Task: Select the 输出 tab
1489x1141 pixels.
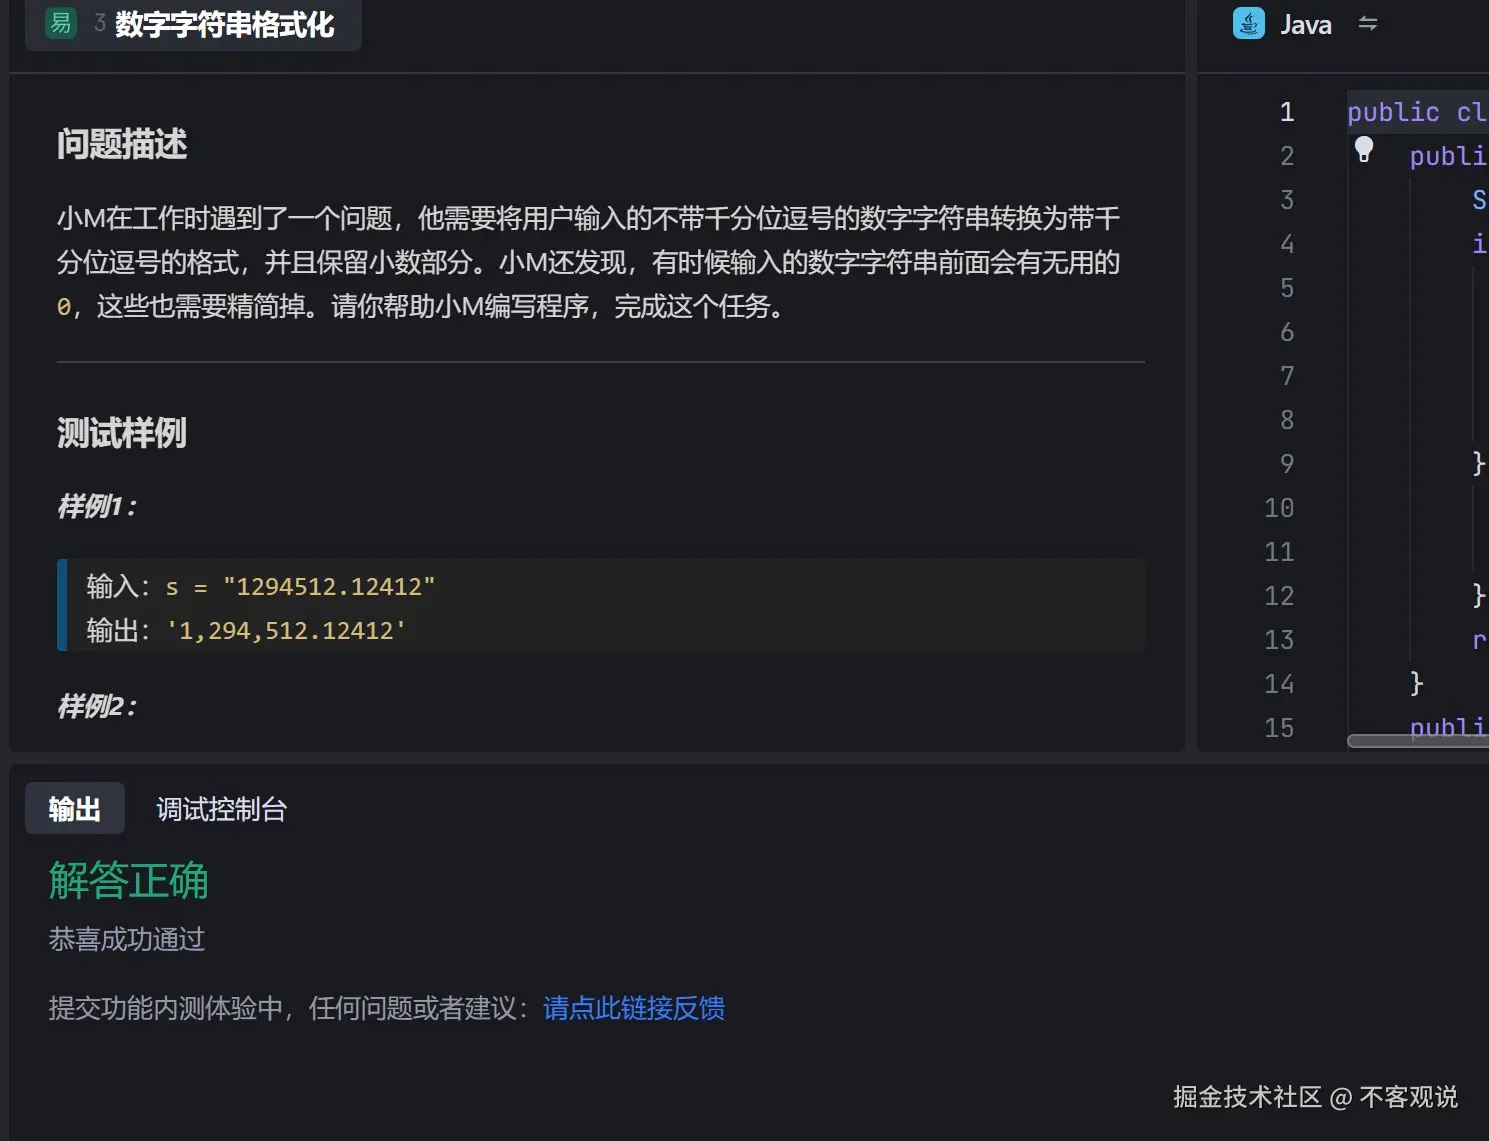Action: (x=74, y=808)
